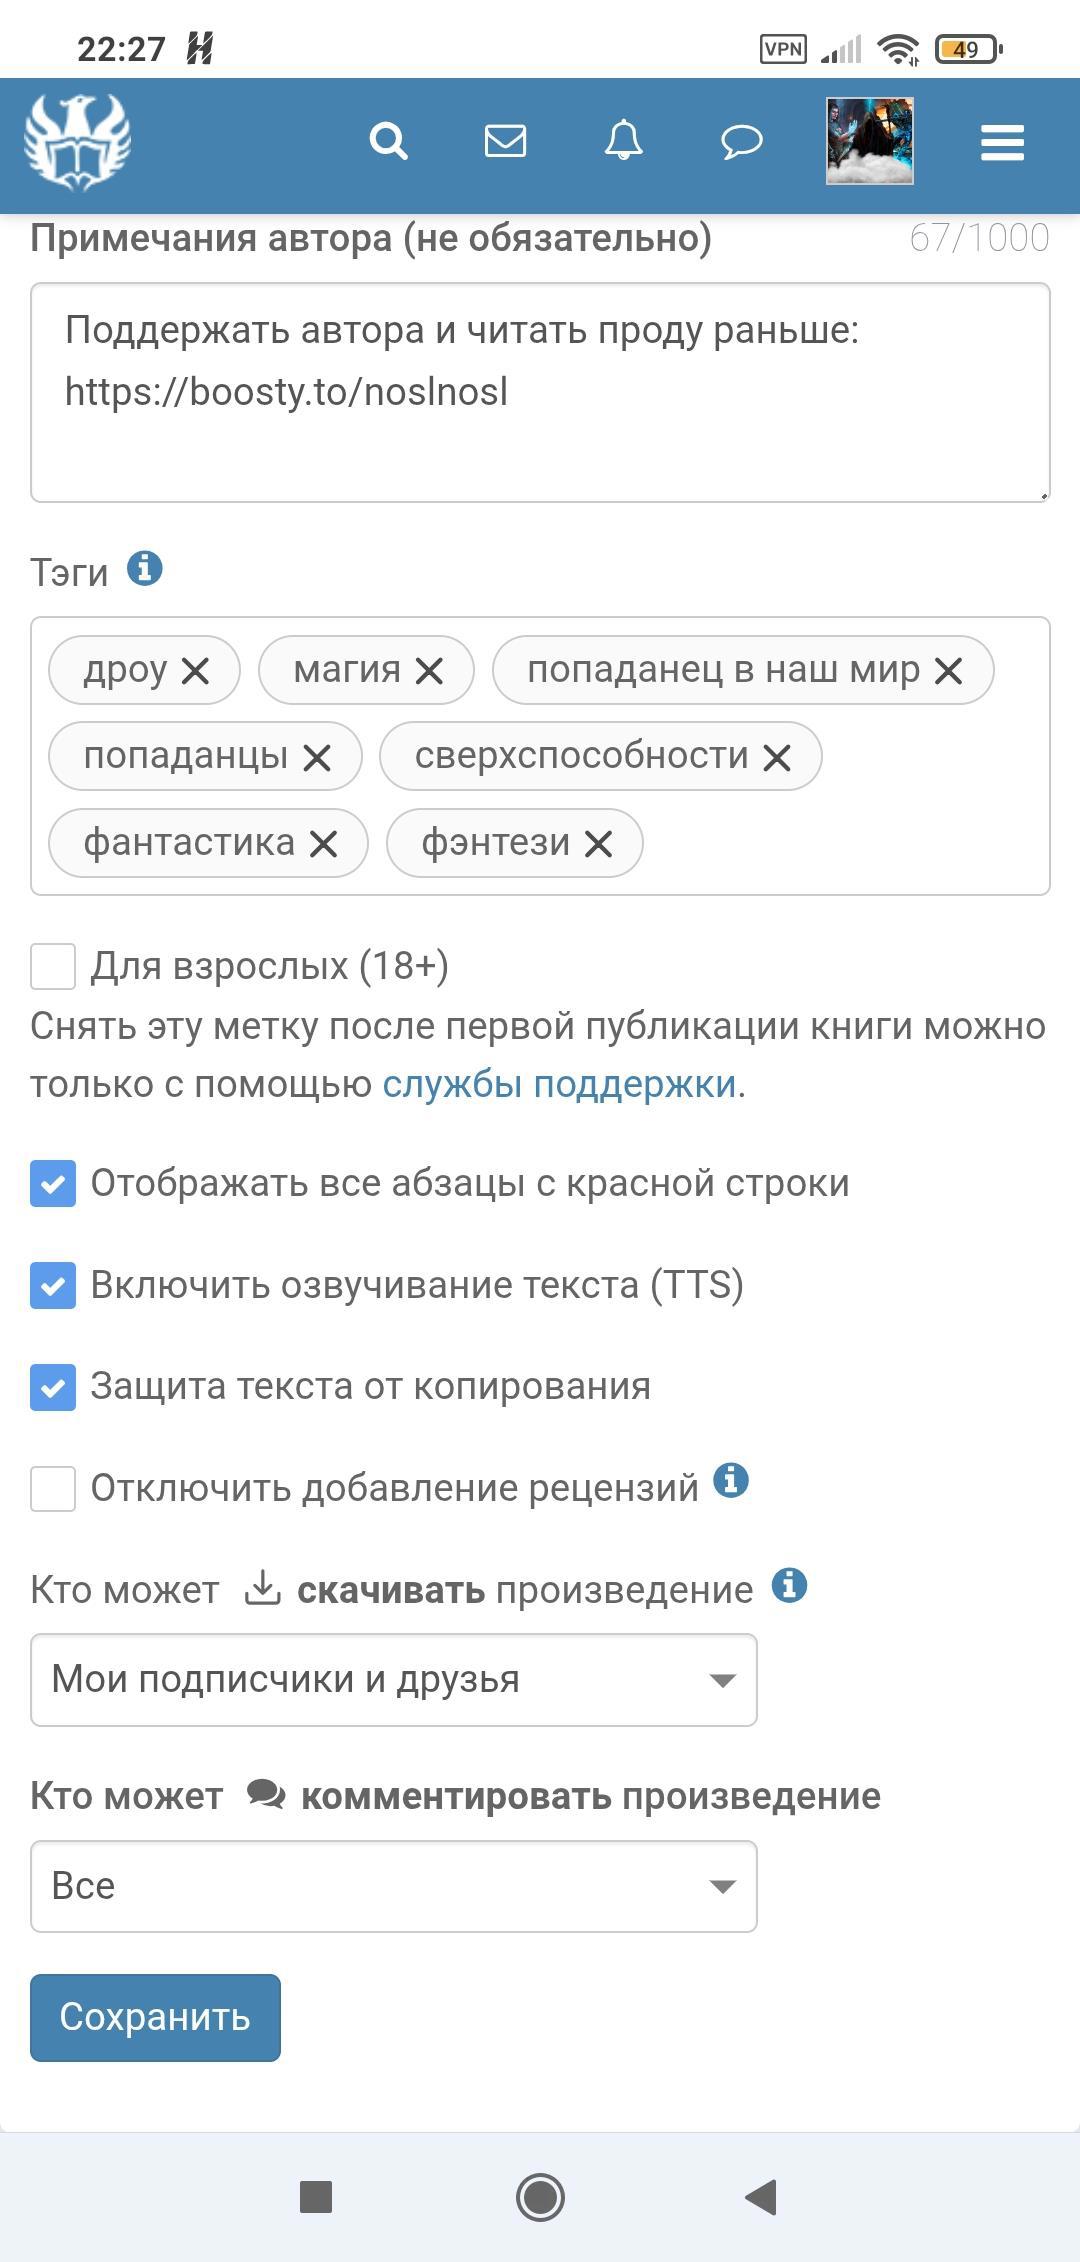
Task: Go to site home via eagle logo
Action: coord(78,142)
